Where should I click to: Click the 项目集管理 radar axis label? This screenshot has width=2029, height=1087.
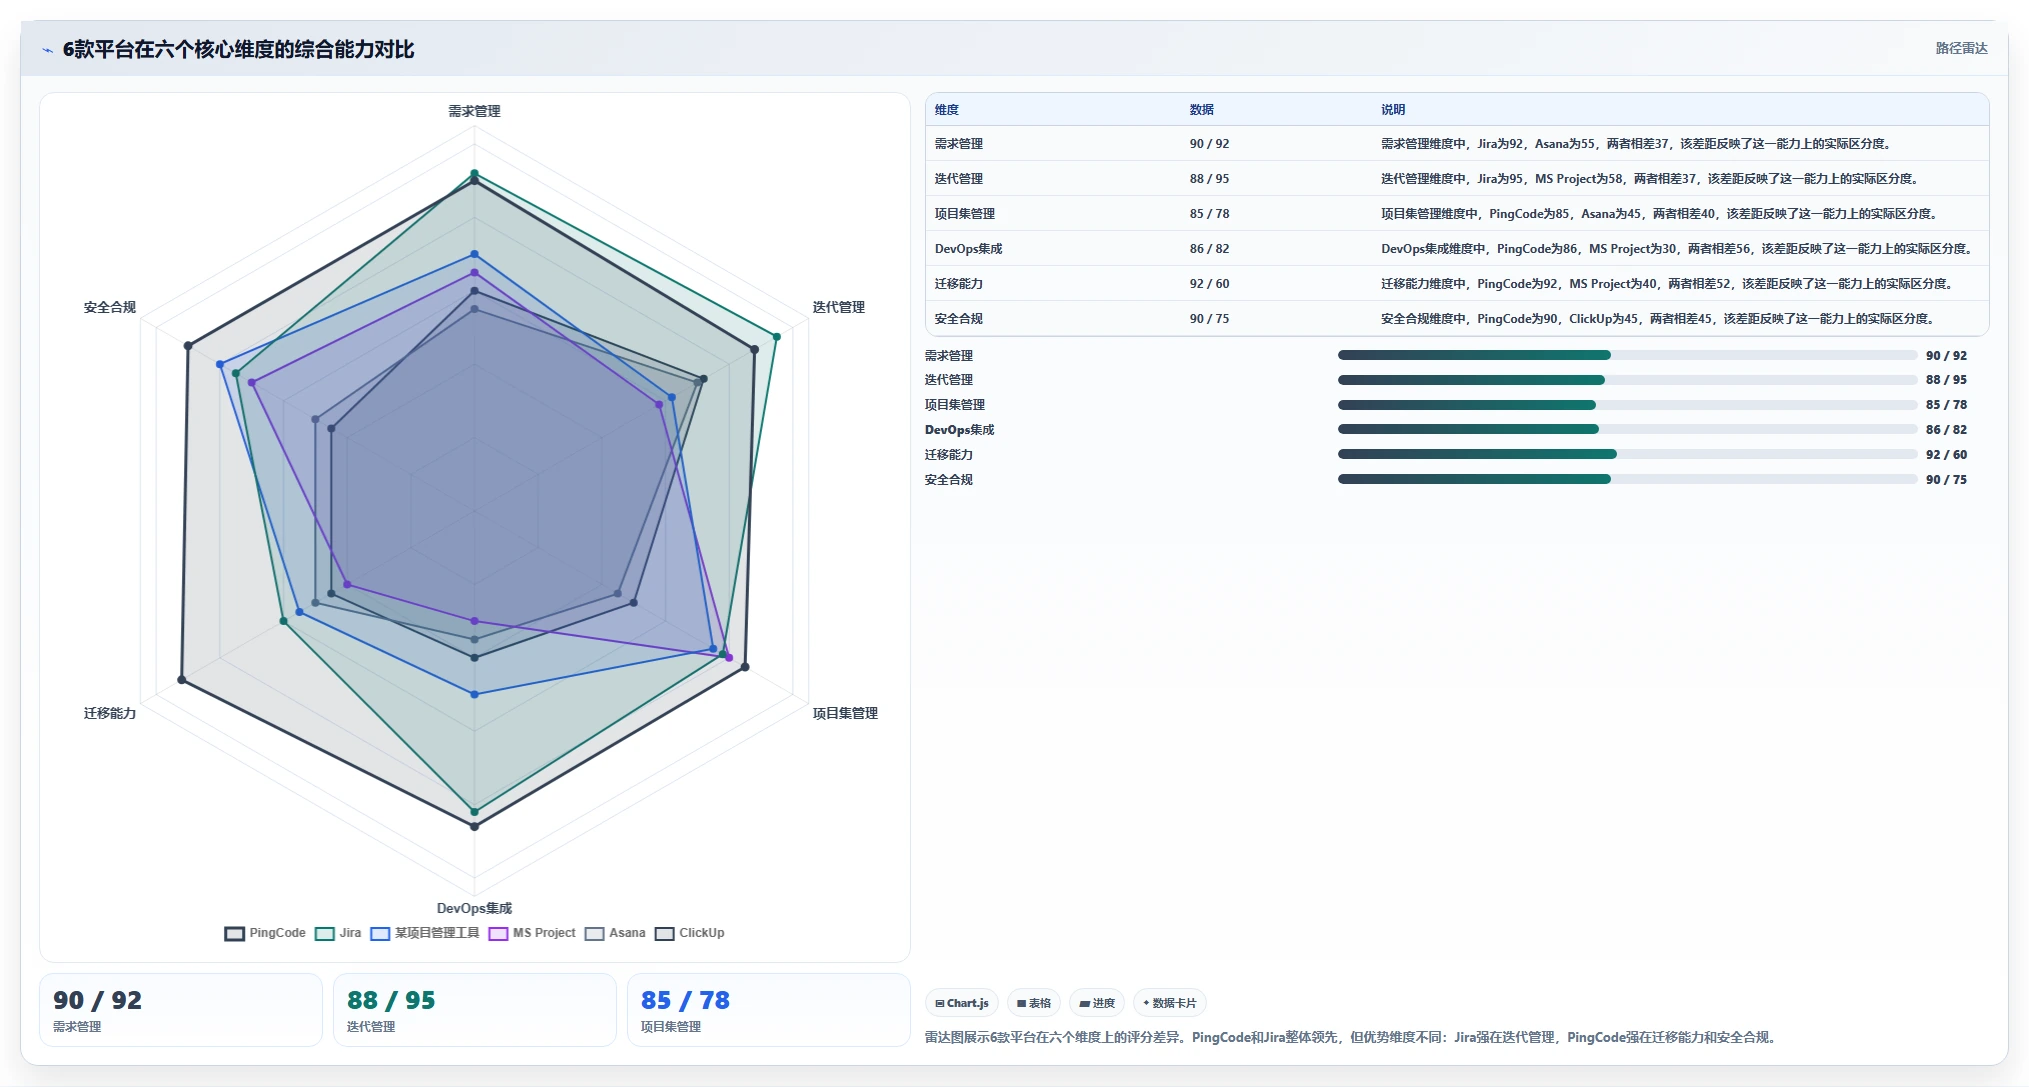click(x=845, y=713)
